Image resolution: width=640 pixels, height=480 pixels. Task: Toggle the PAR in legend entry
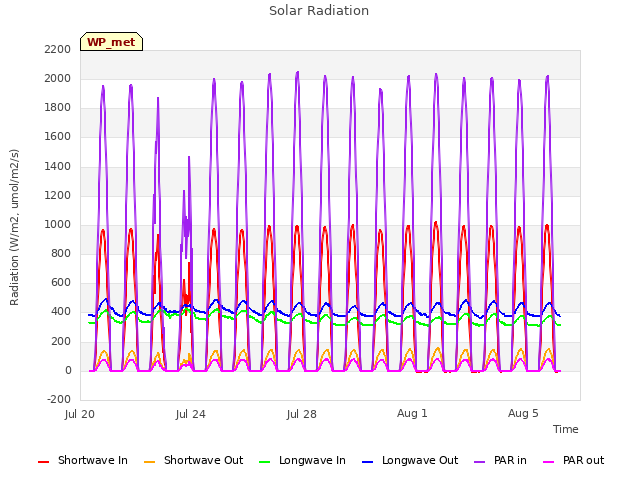(500, 460)
